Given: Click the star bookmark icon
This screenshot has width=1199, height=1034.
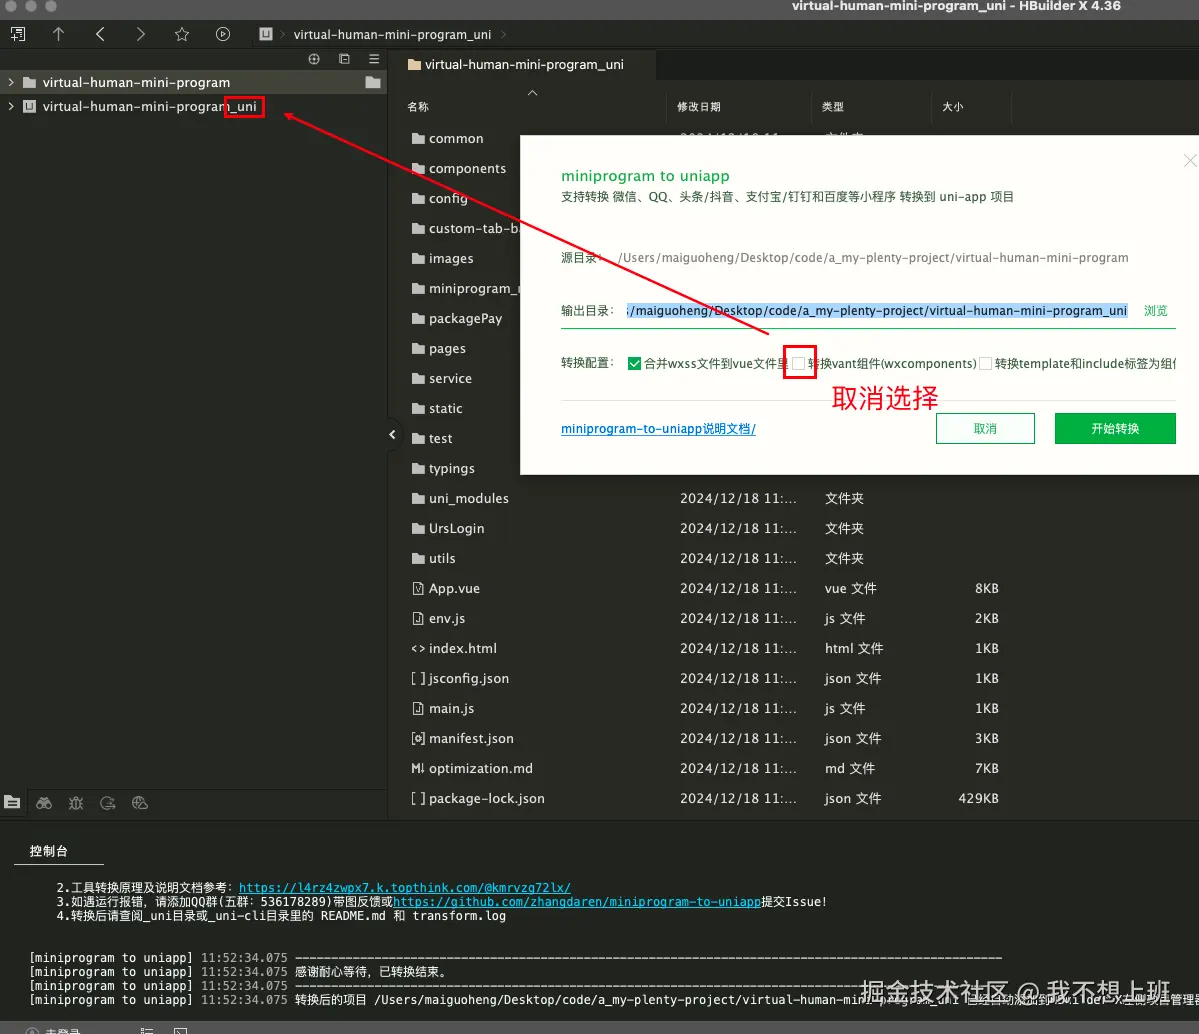Looking at the screenshot, I should [x=181, y=34].
